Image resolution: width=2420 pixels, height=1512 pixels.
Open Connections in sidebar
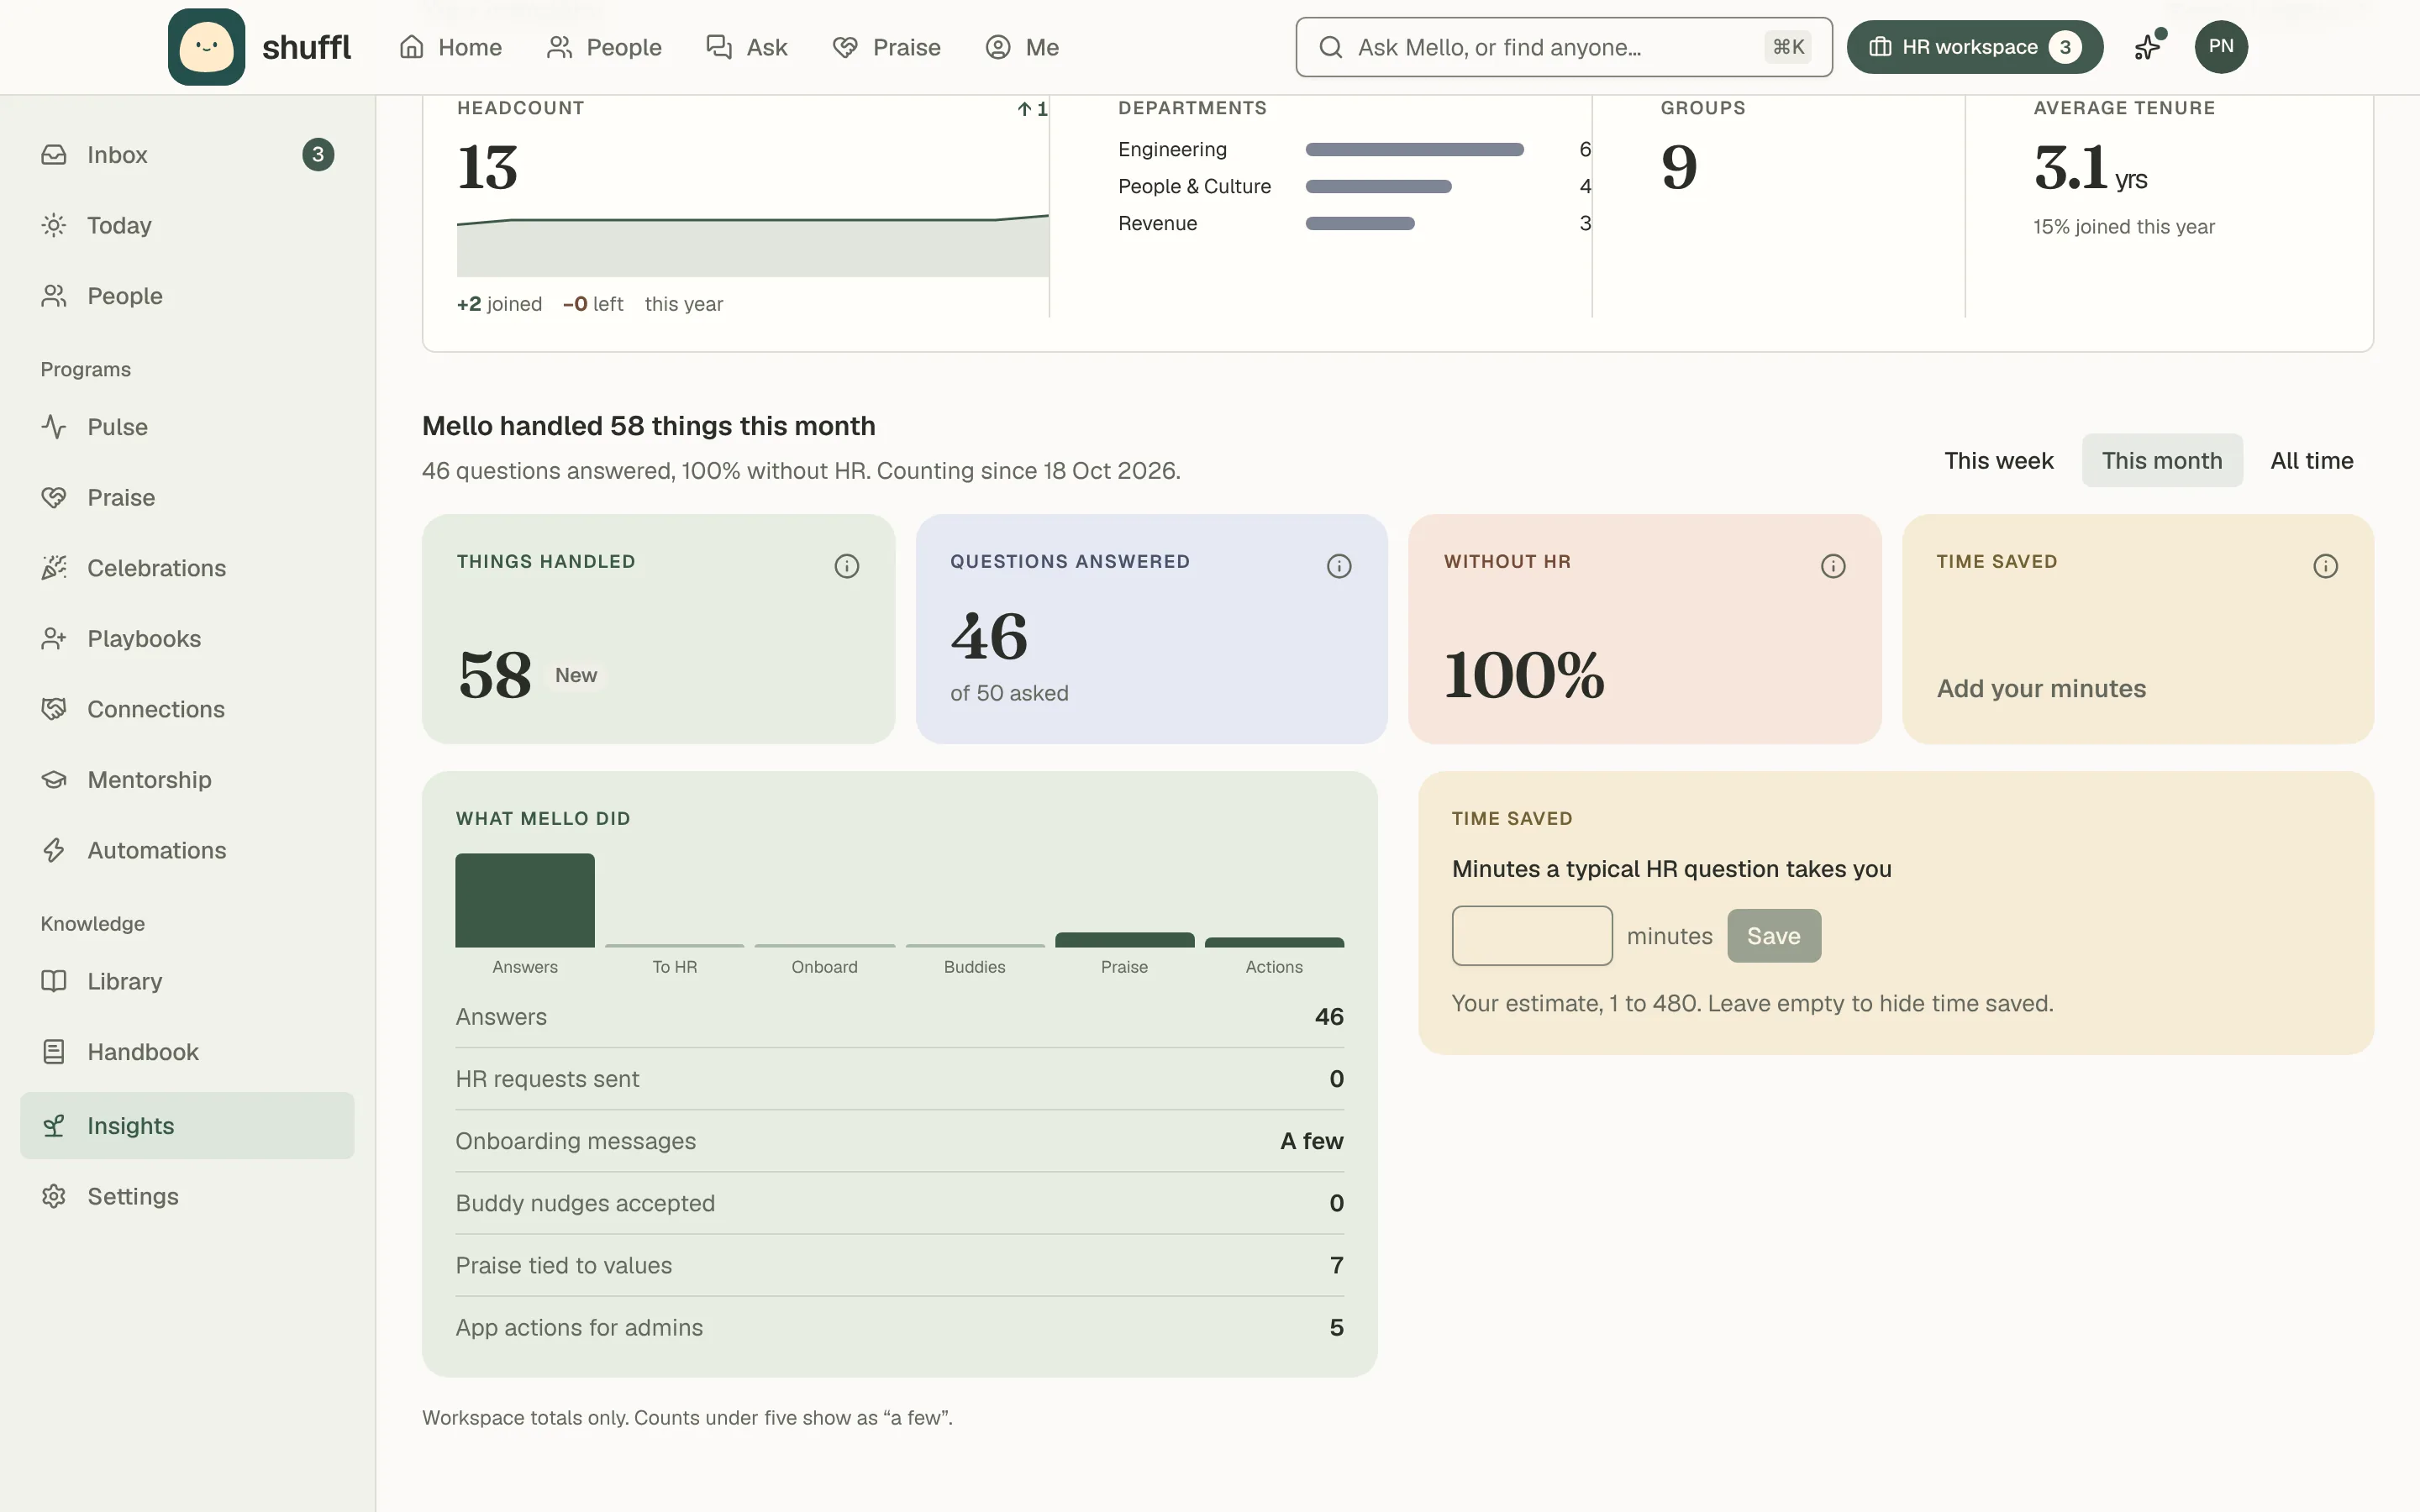187,709
